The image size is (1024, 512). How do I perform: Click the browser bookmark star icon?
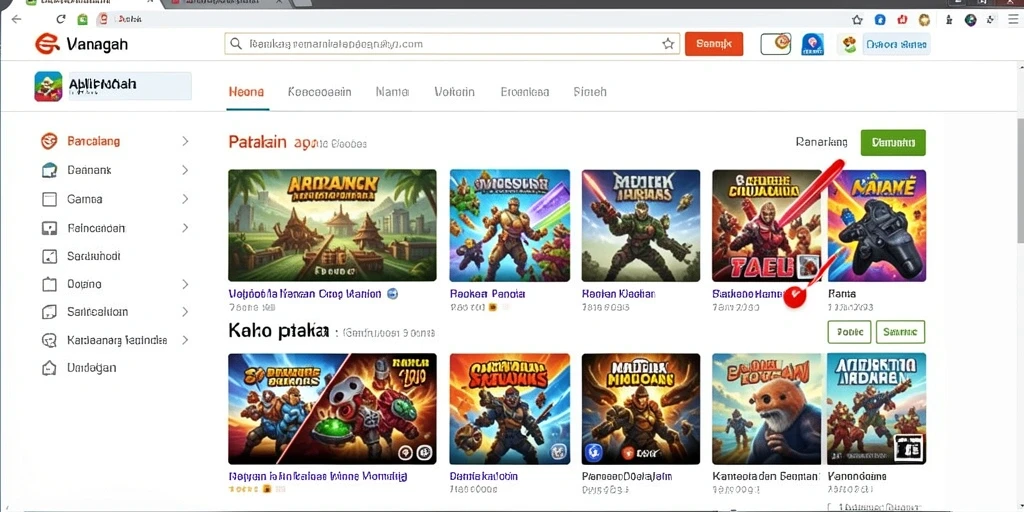pos(857,20)
